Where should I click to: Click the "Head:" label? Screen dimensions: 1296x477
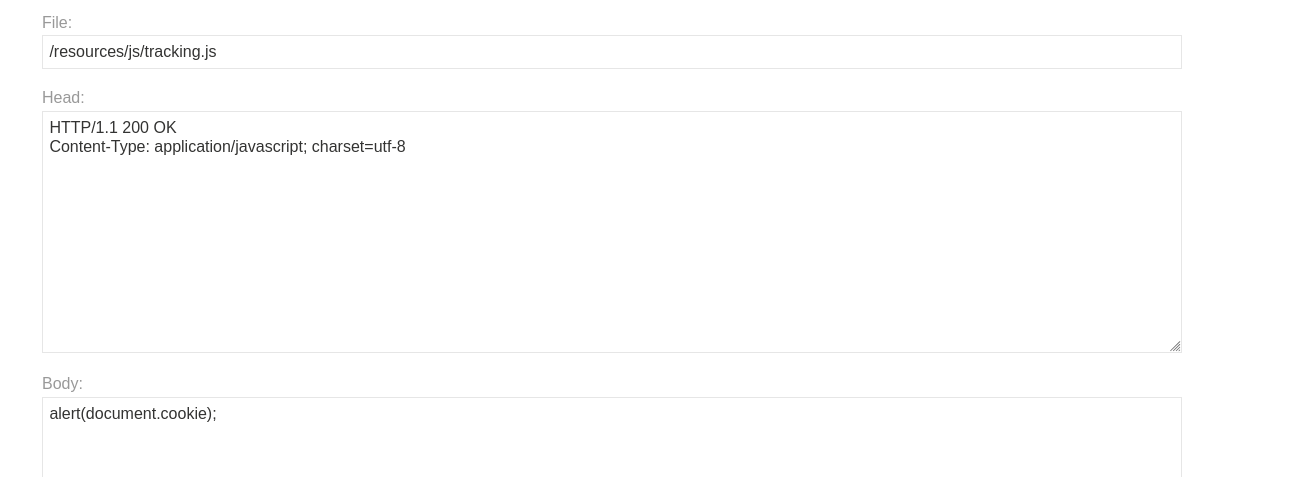pos(63,98)
